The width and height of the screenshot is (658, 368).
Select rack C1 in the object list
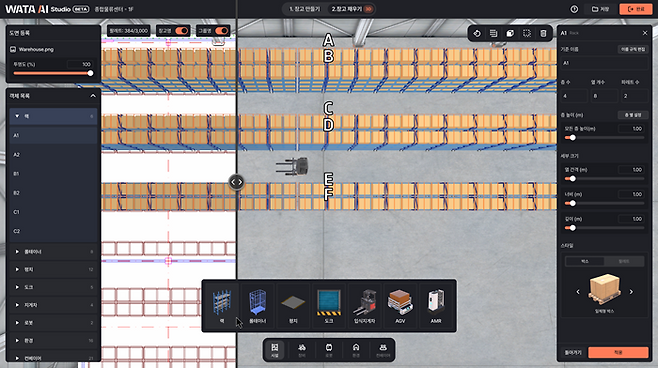point(53,212)
